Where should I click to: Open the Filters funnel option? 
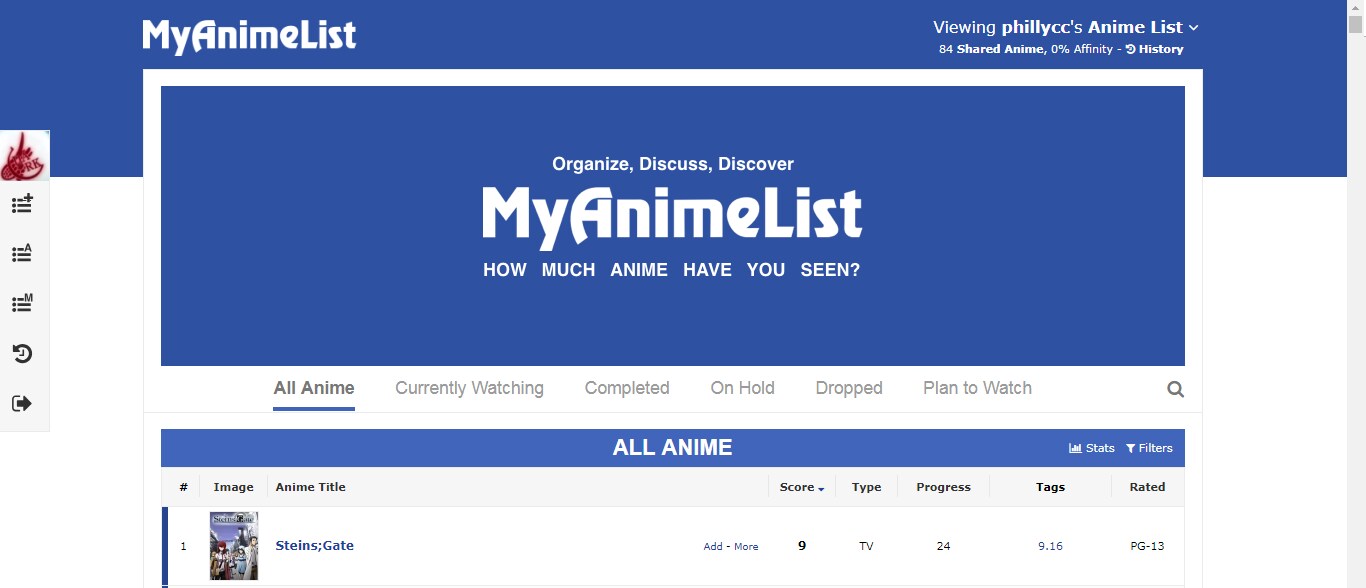pyautogui.click(x=1149, y=448)
